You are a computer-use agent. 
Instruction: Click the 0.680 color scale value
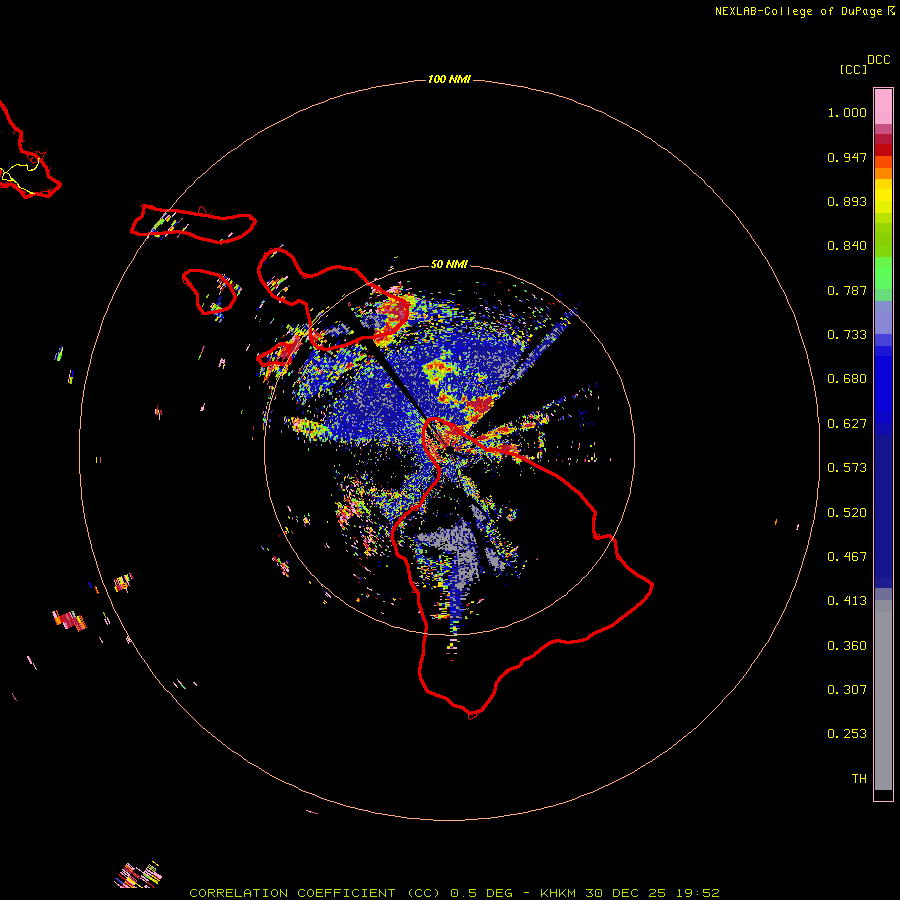[x=847, y=379]
